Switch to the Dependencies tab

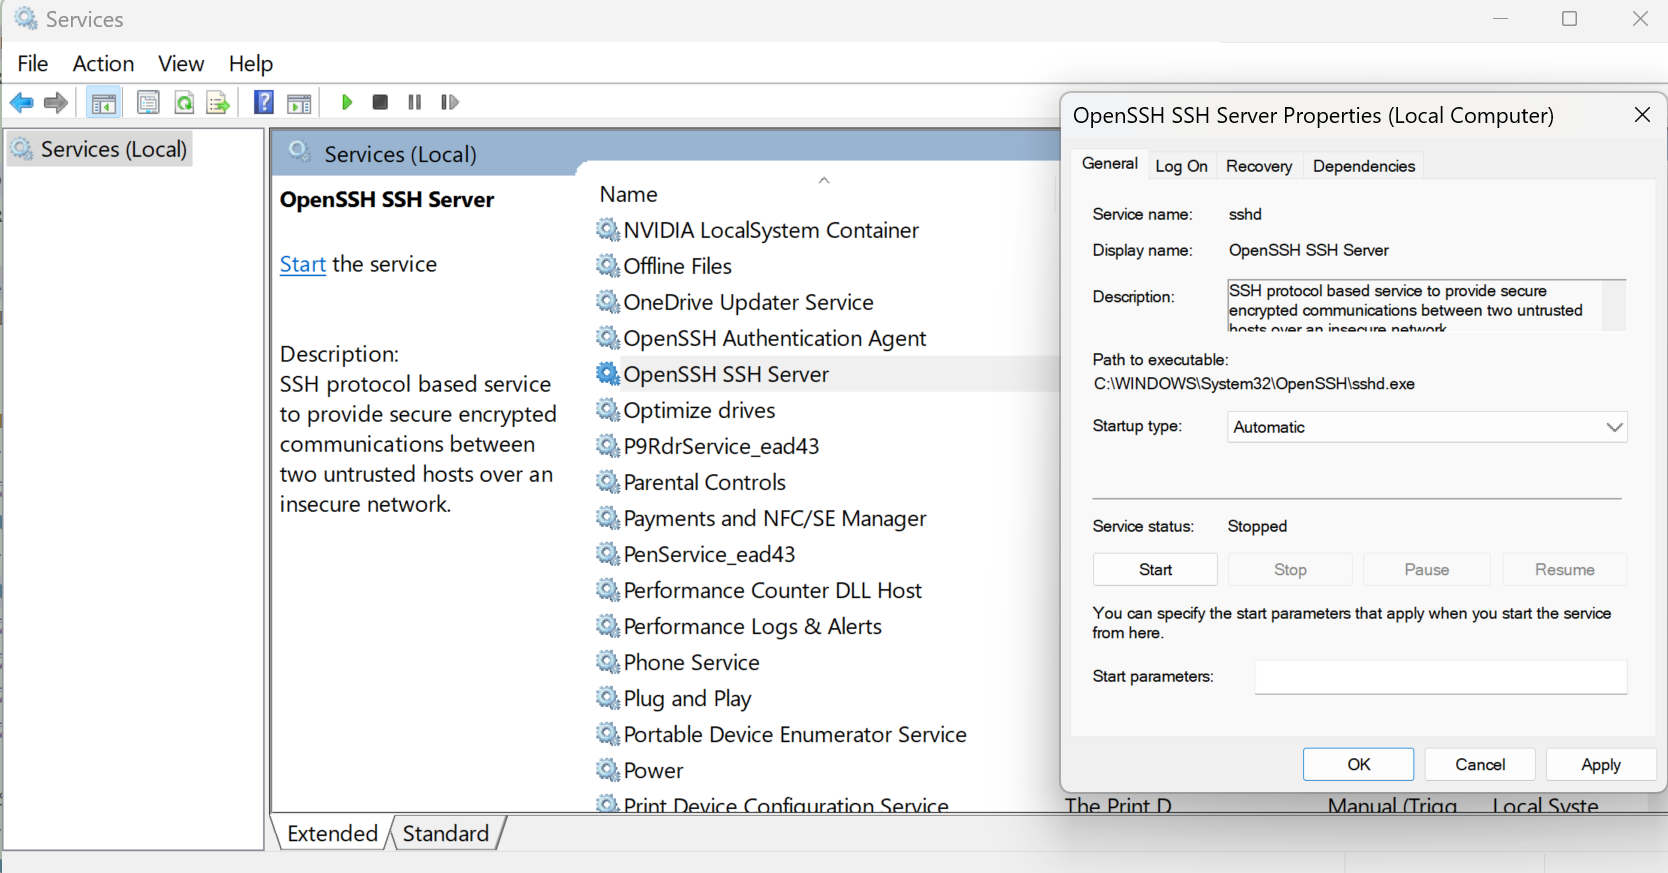point(1364,166)
